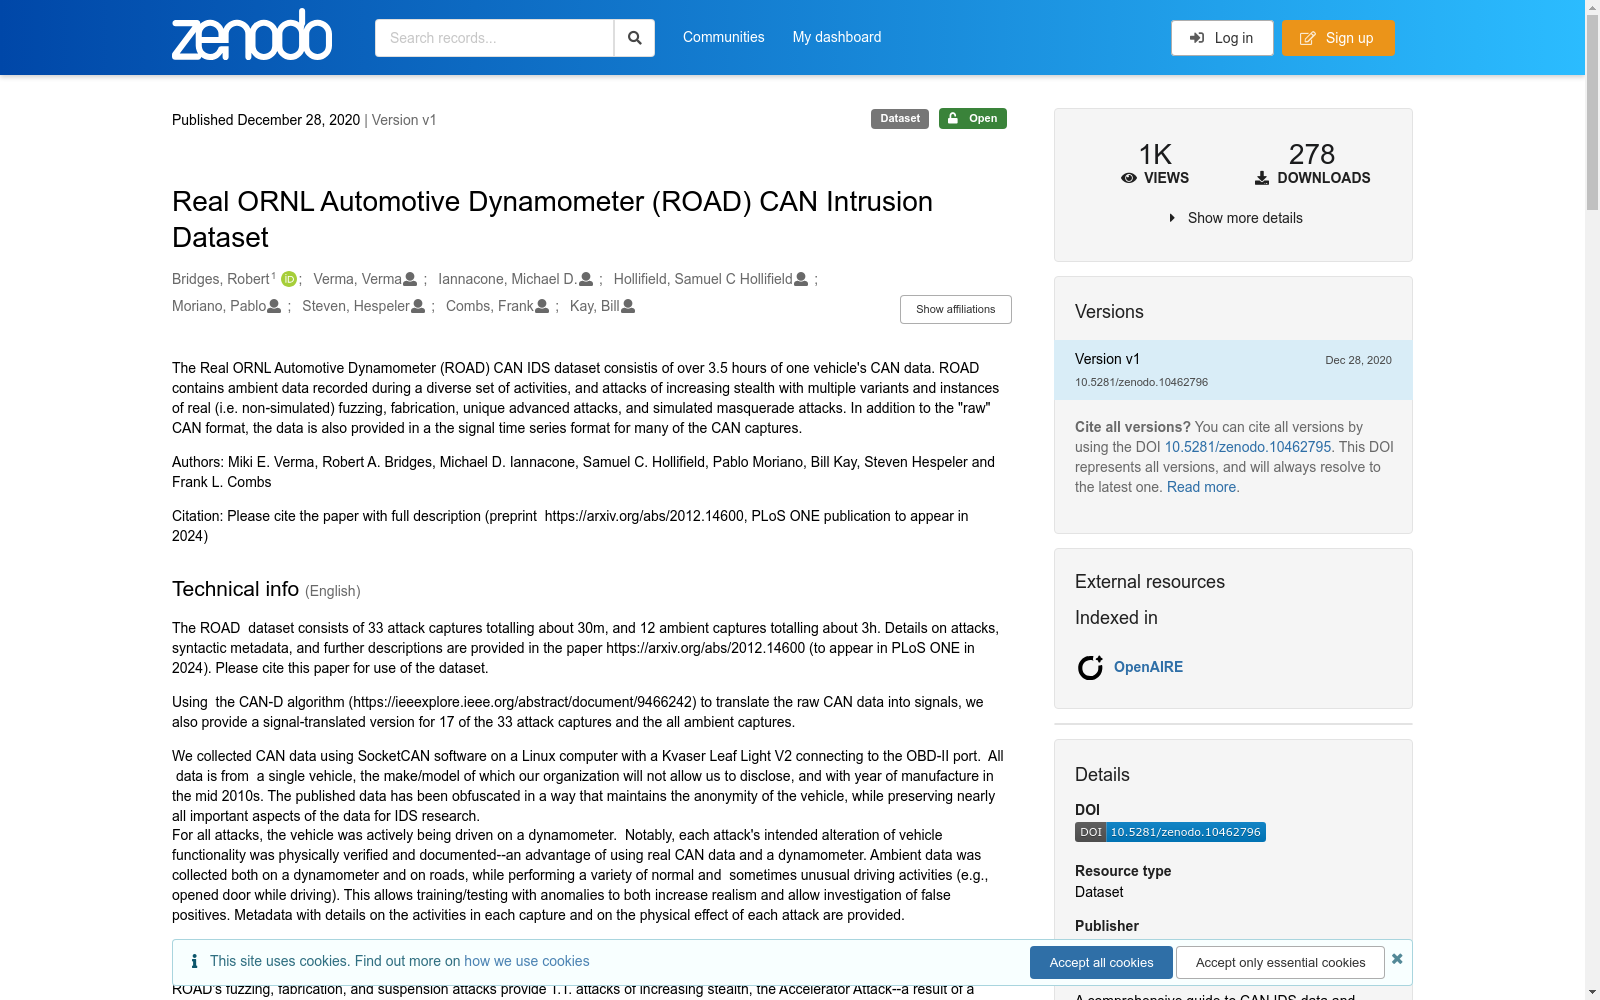
Task: Click person icon next to Hollifield, Samuel C
Action: (x=801, y=279)
